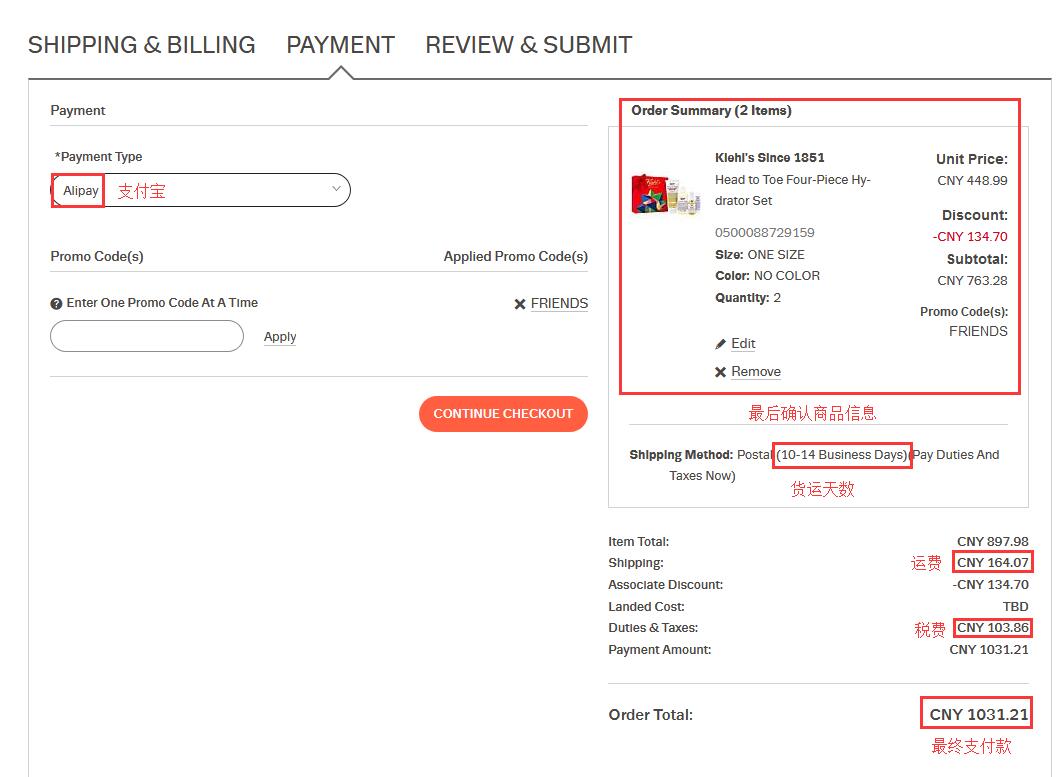Click the Apply promo code link
The width and height of the screenshot is (1059, 777).
pyautogui.click(x=280, y=337)
